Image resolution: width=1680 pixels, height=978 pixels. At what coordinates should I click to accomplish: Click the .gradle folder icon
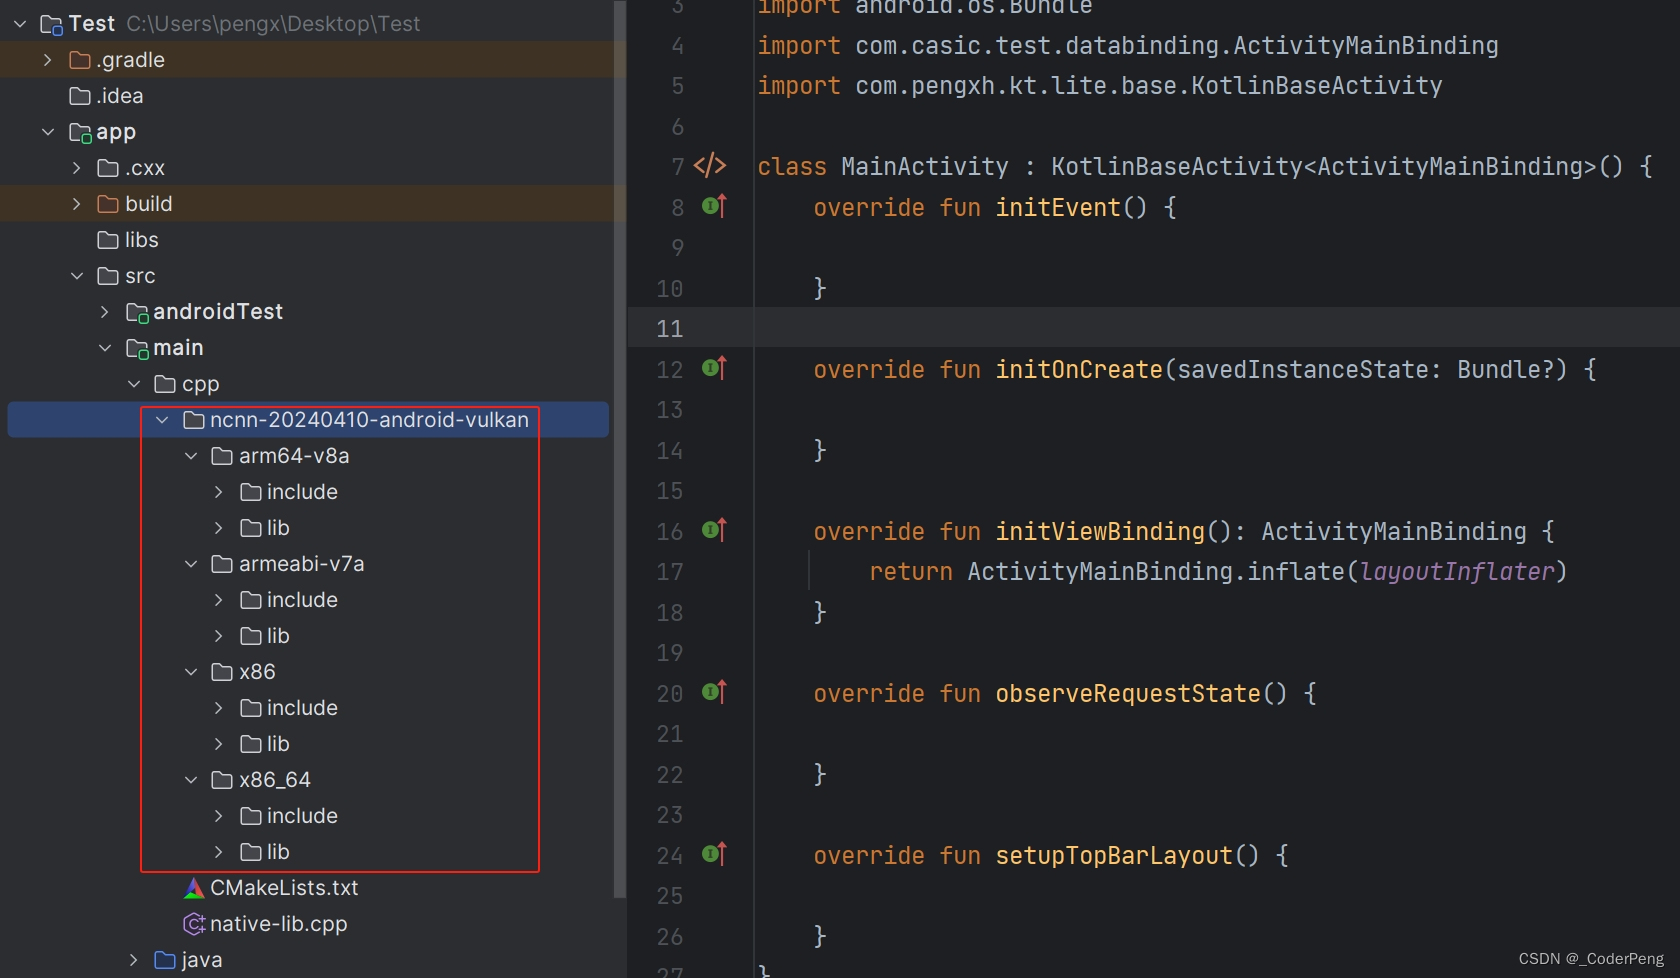[80, 60]
